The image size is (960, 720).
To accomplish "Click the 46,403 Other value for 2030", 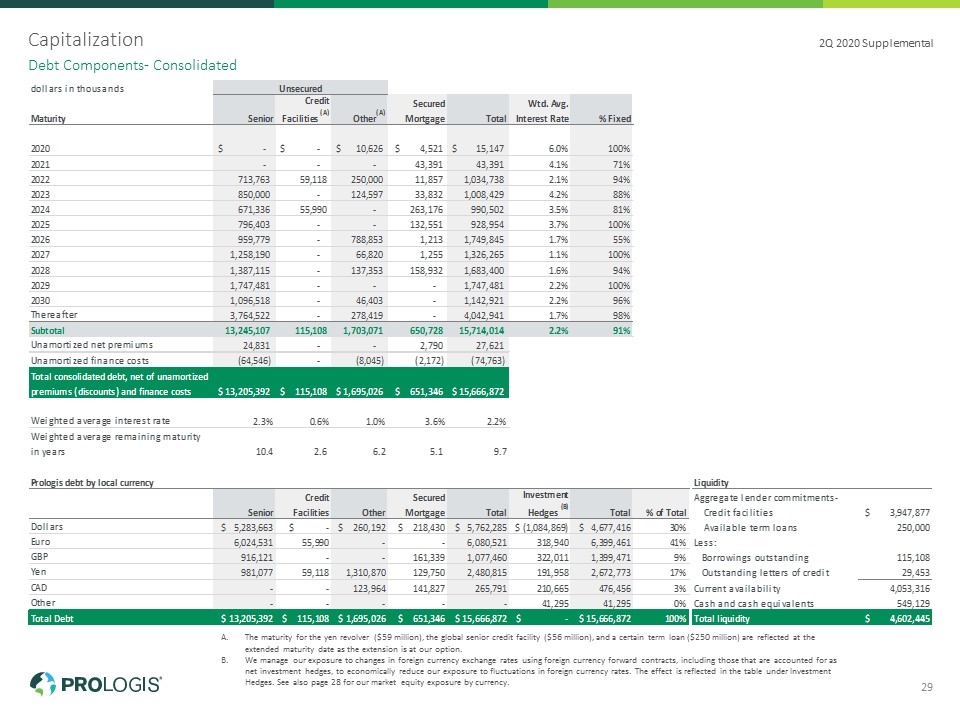I will [x=369, y=301].
